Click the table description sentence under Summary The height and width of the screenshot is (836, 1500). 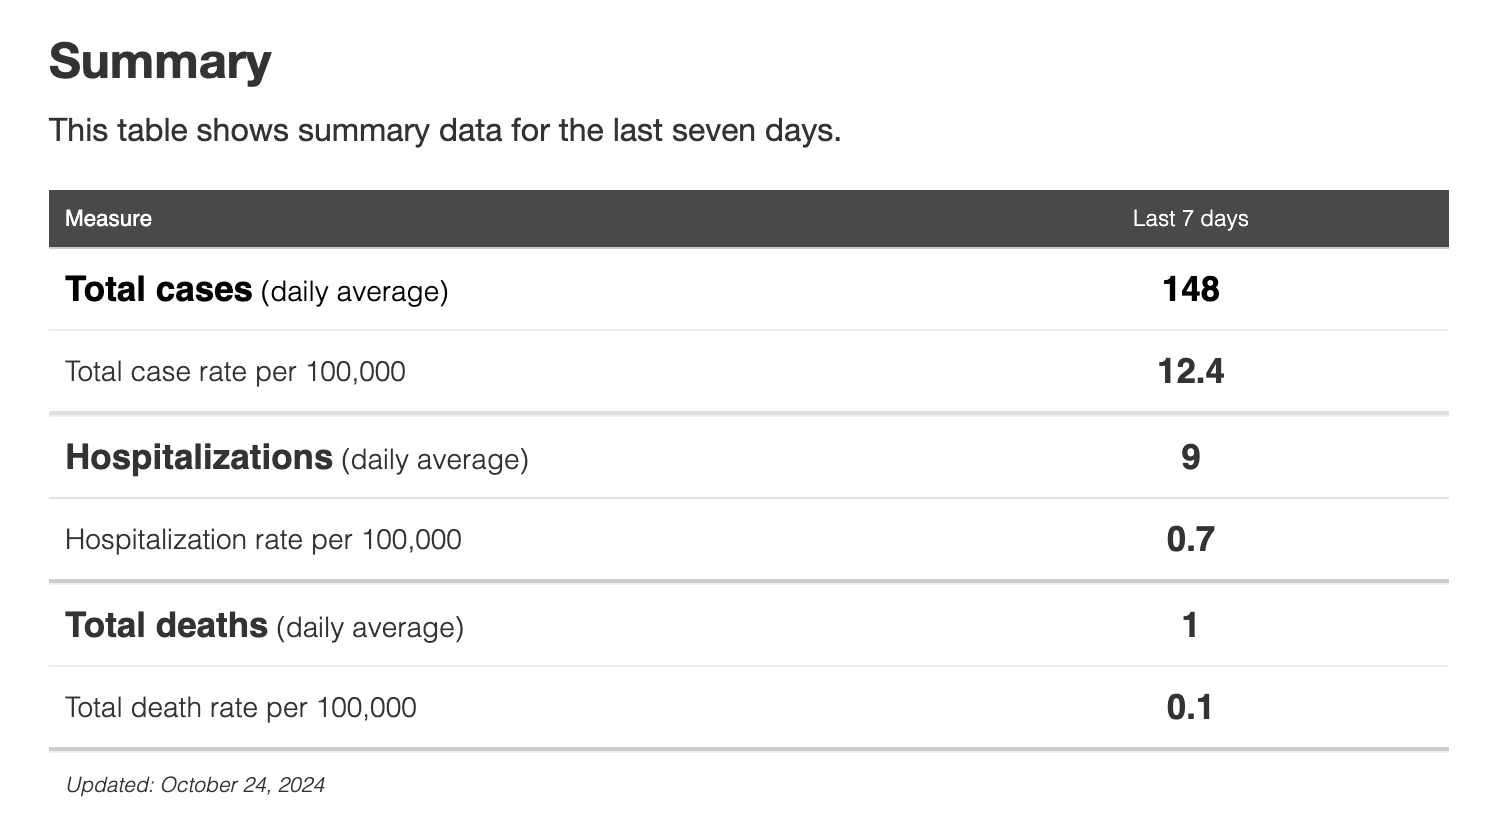(445, 131)
